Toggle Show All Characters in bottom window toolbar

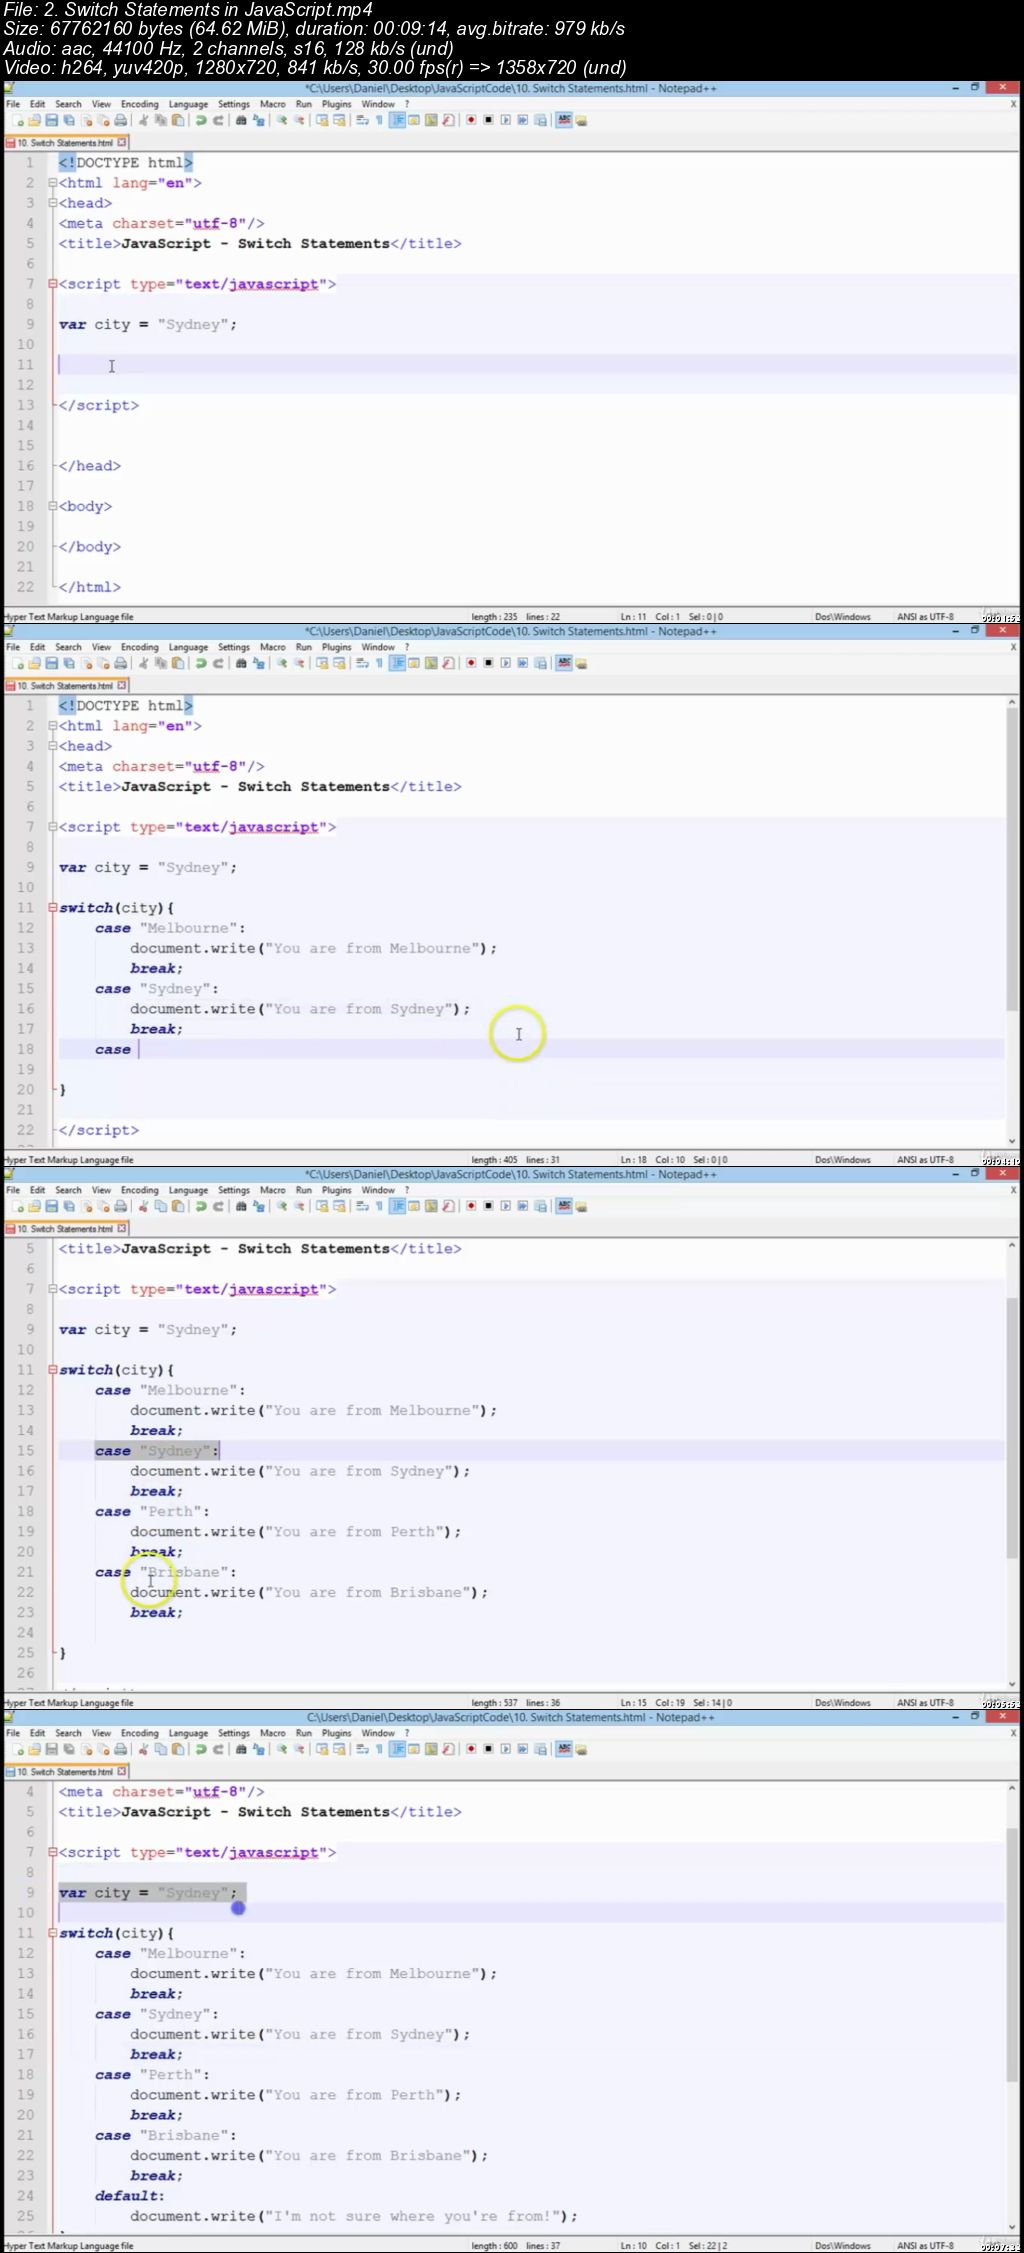[379, 1749]
